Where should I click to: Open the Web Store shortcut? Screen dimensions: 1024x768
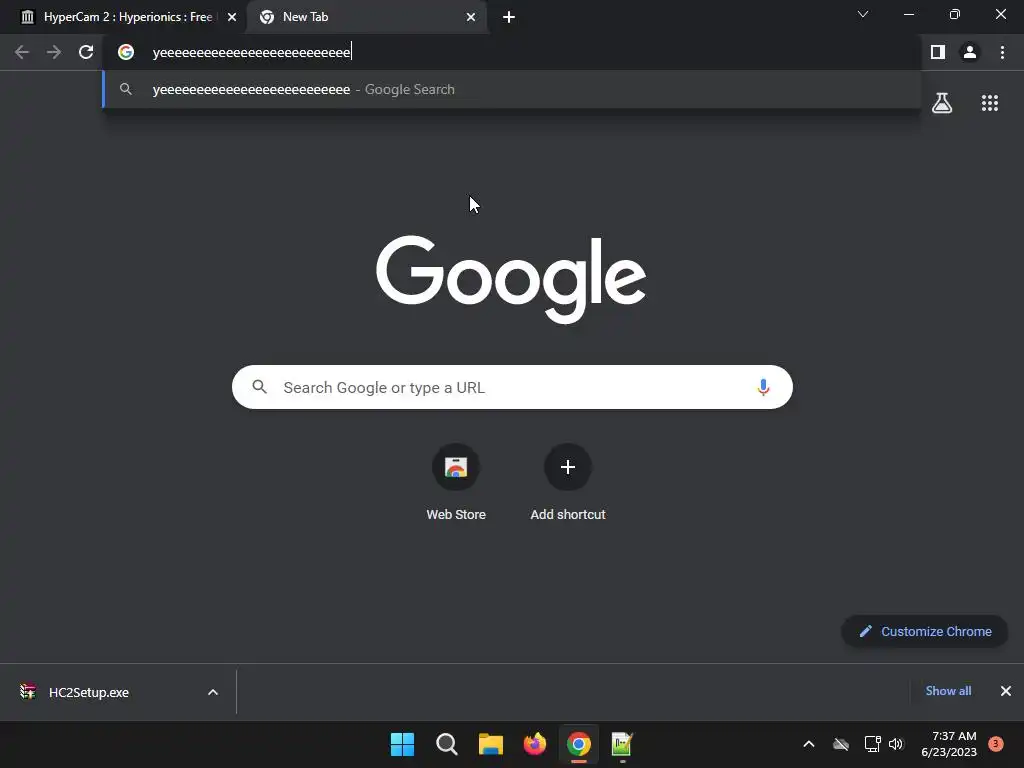pyautogui.click(x=456, y=482)
